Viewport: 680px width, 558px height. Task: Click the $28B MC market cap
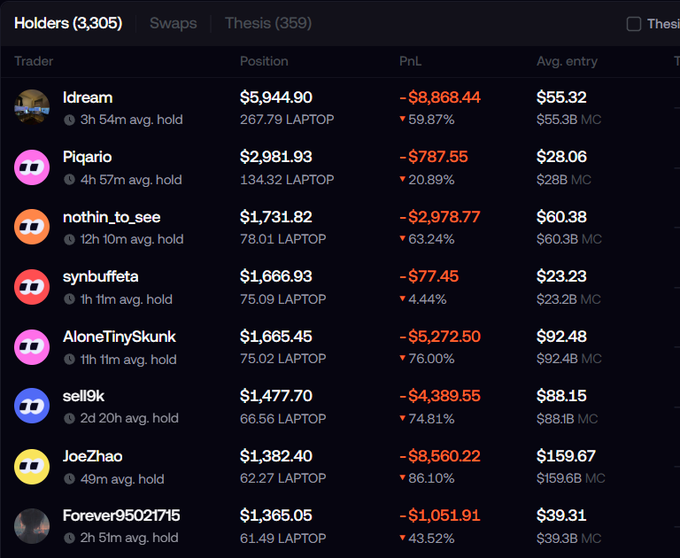(x=564, y=180)
